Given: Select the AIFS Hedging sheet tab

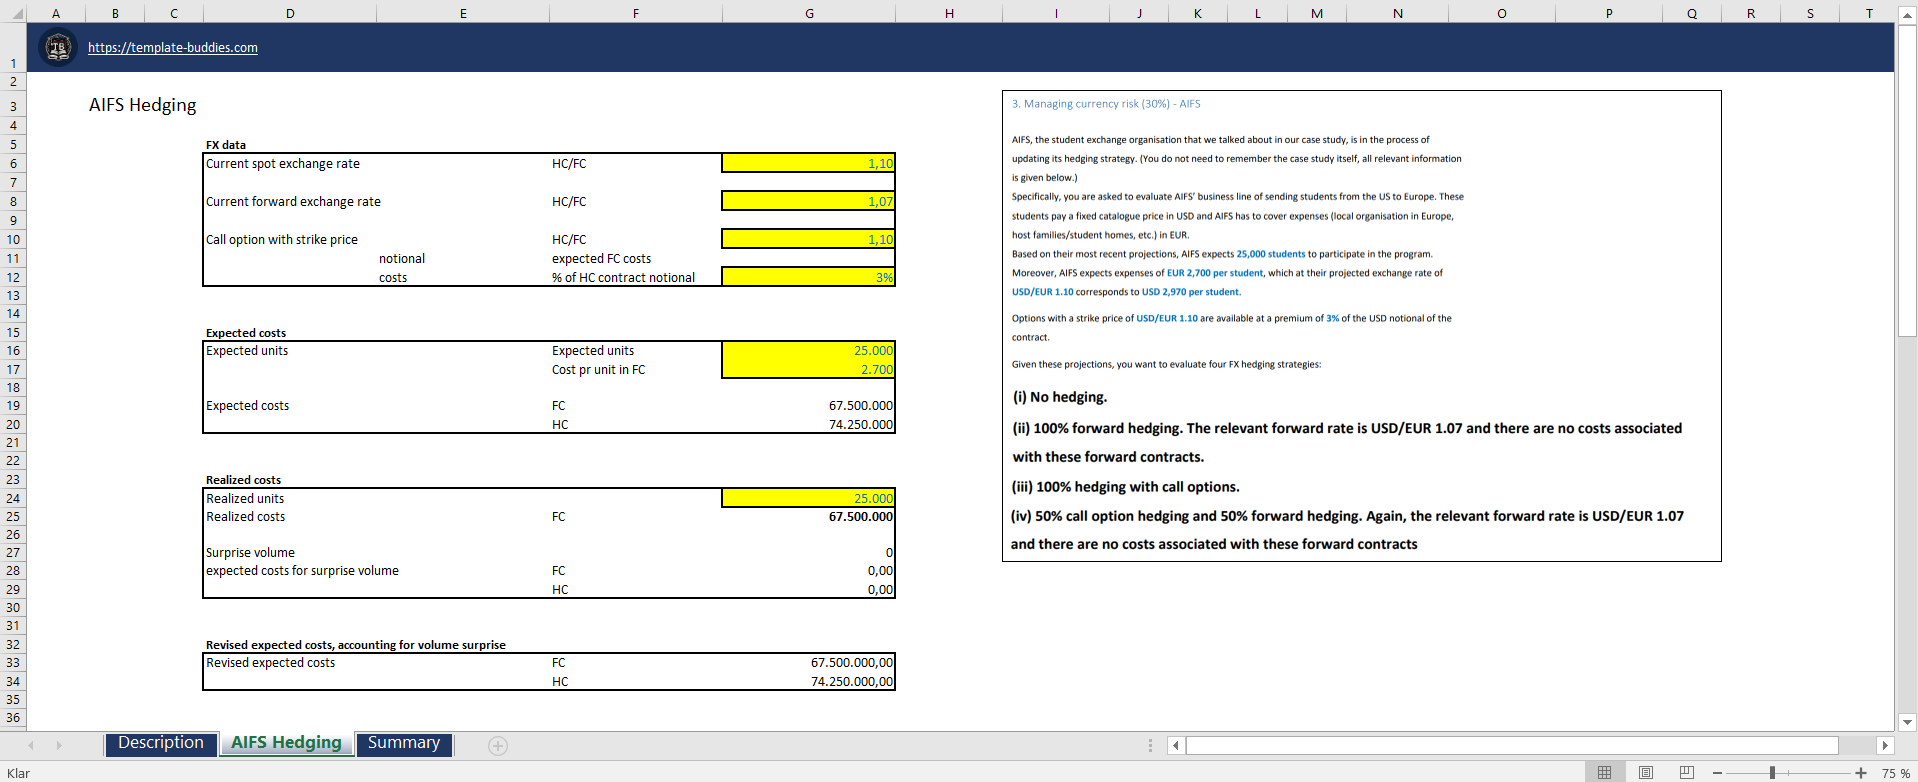Looking at the screenshot, I should click(287, 743).
